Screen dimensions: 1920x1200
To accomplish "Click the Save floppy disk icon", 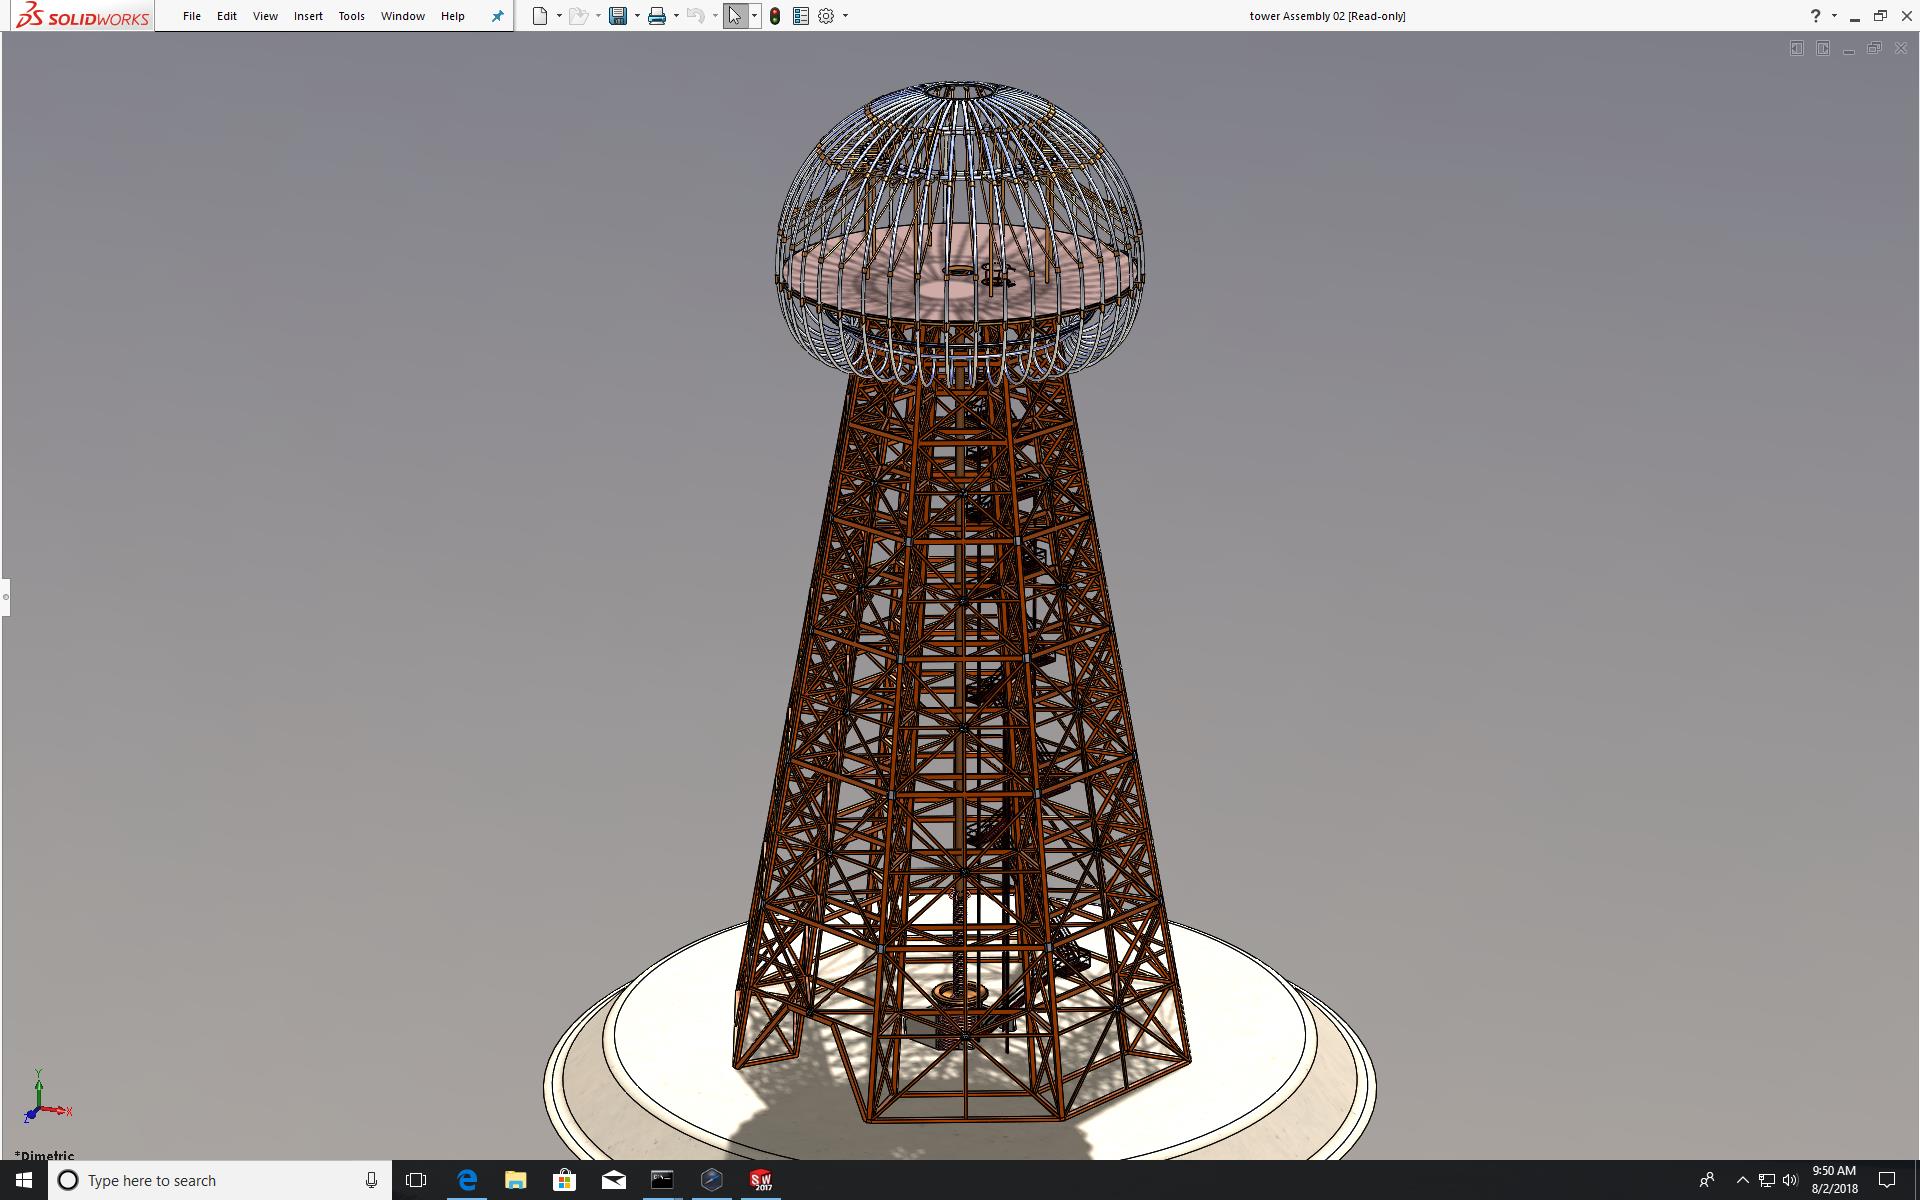I will point(618,16).
